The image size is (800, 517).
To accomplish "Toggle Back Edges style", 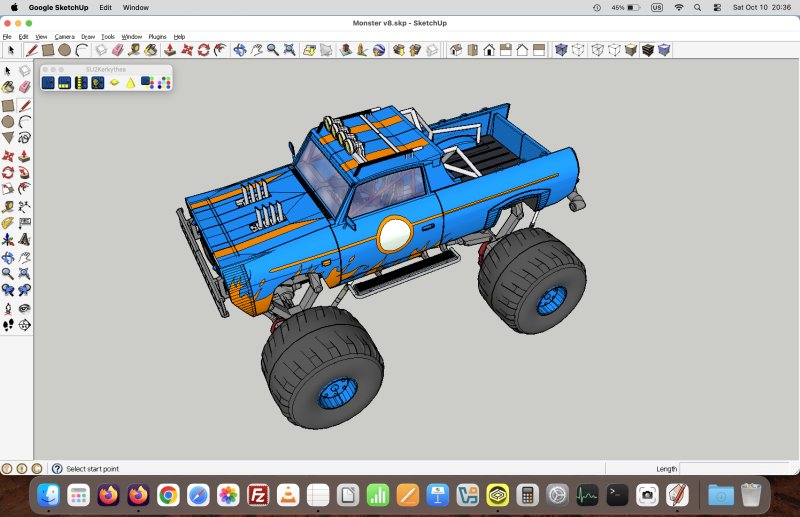I will click(x=578, y=50).
